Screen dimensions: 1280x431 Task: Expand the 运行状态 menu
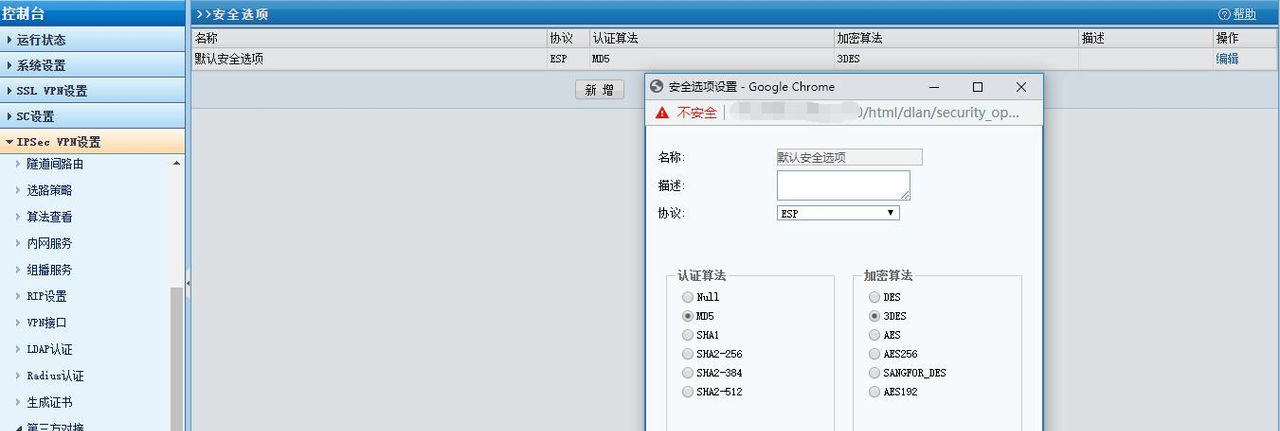[x=92, y=40]
